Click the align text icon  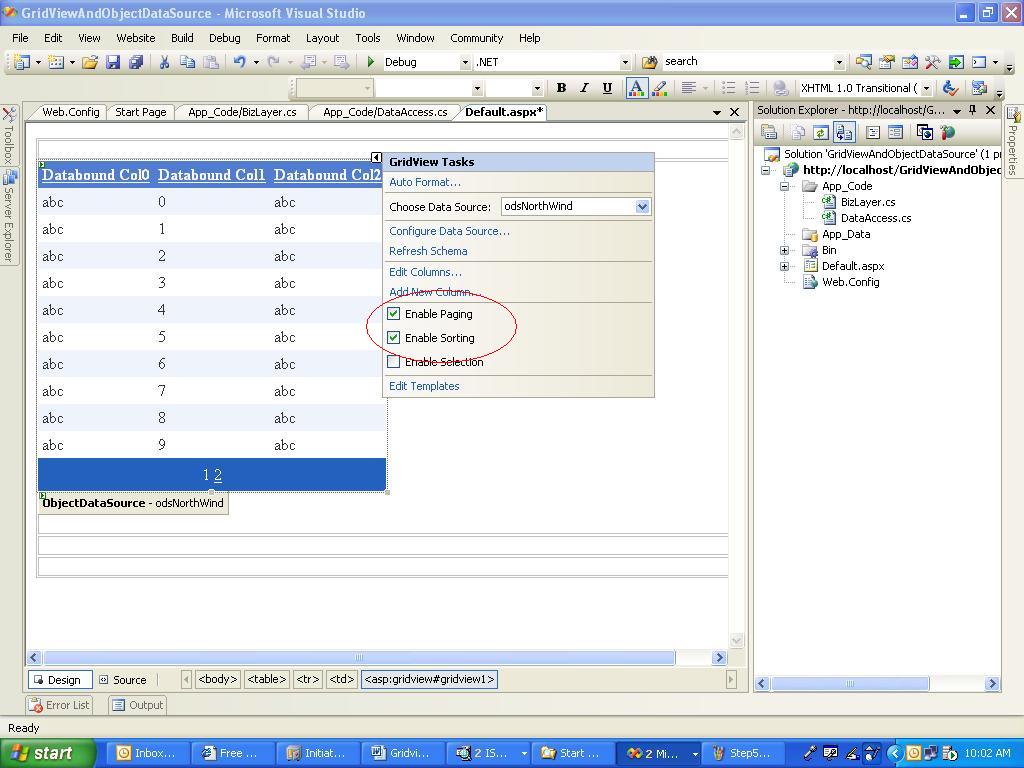(x=688, y=88)
